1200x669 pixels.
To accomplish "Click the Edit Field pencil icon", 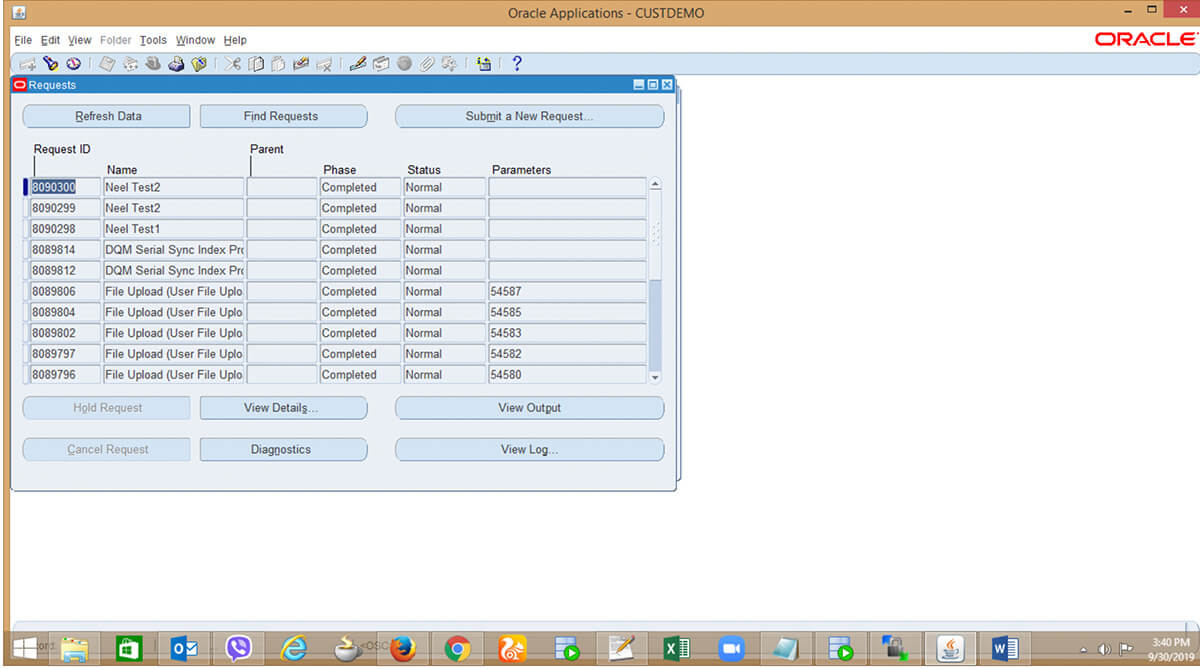I will pos(357,64).
